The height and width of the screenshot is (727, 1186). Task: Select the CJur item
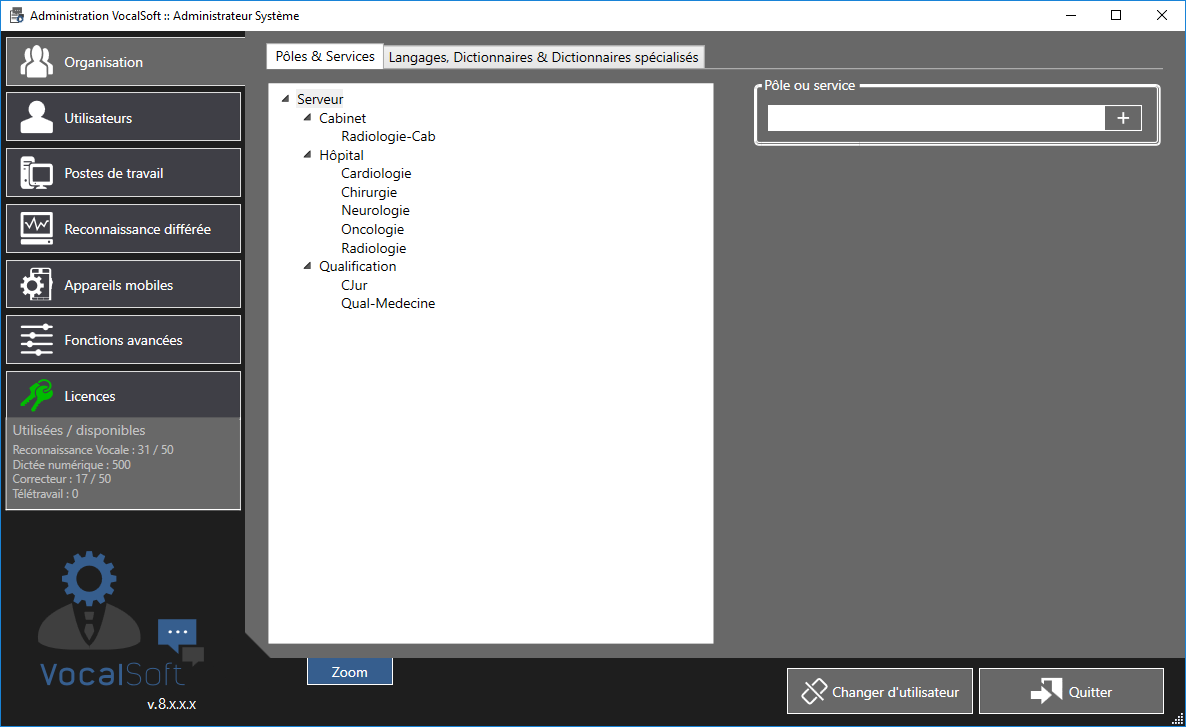354,285
